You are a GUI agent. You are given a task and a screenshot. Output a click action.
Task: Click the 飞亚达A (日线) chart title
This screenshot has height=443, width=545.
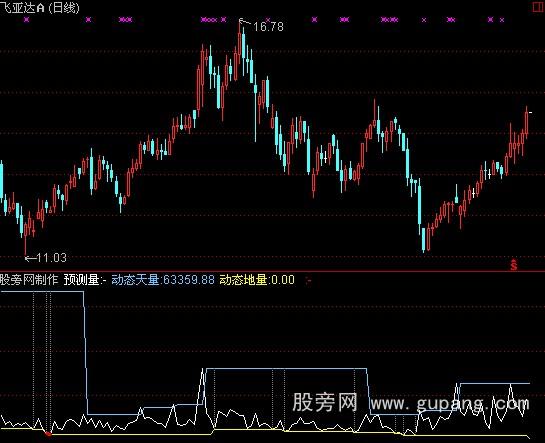coord(40,8)
